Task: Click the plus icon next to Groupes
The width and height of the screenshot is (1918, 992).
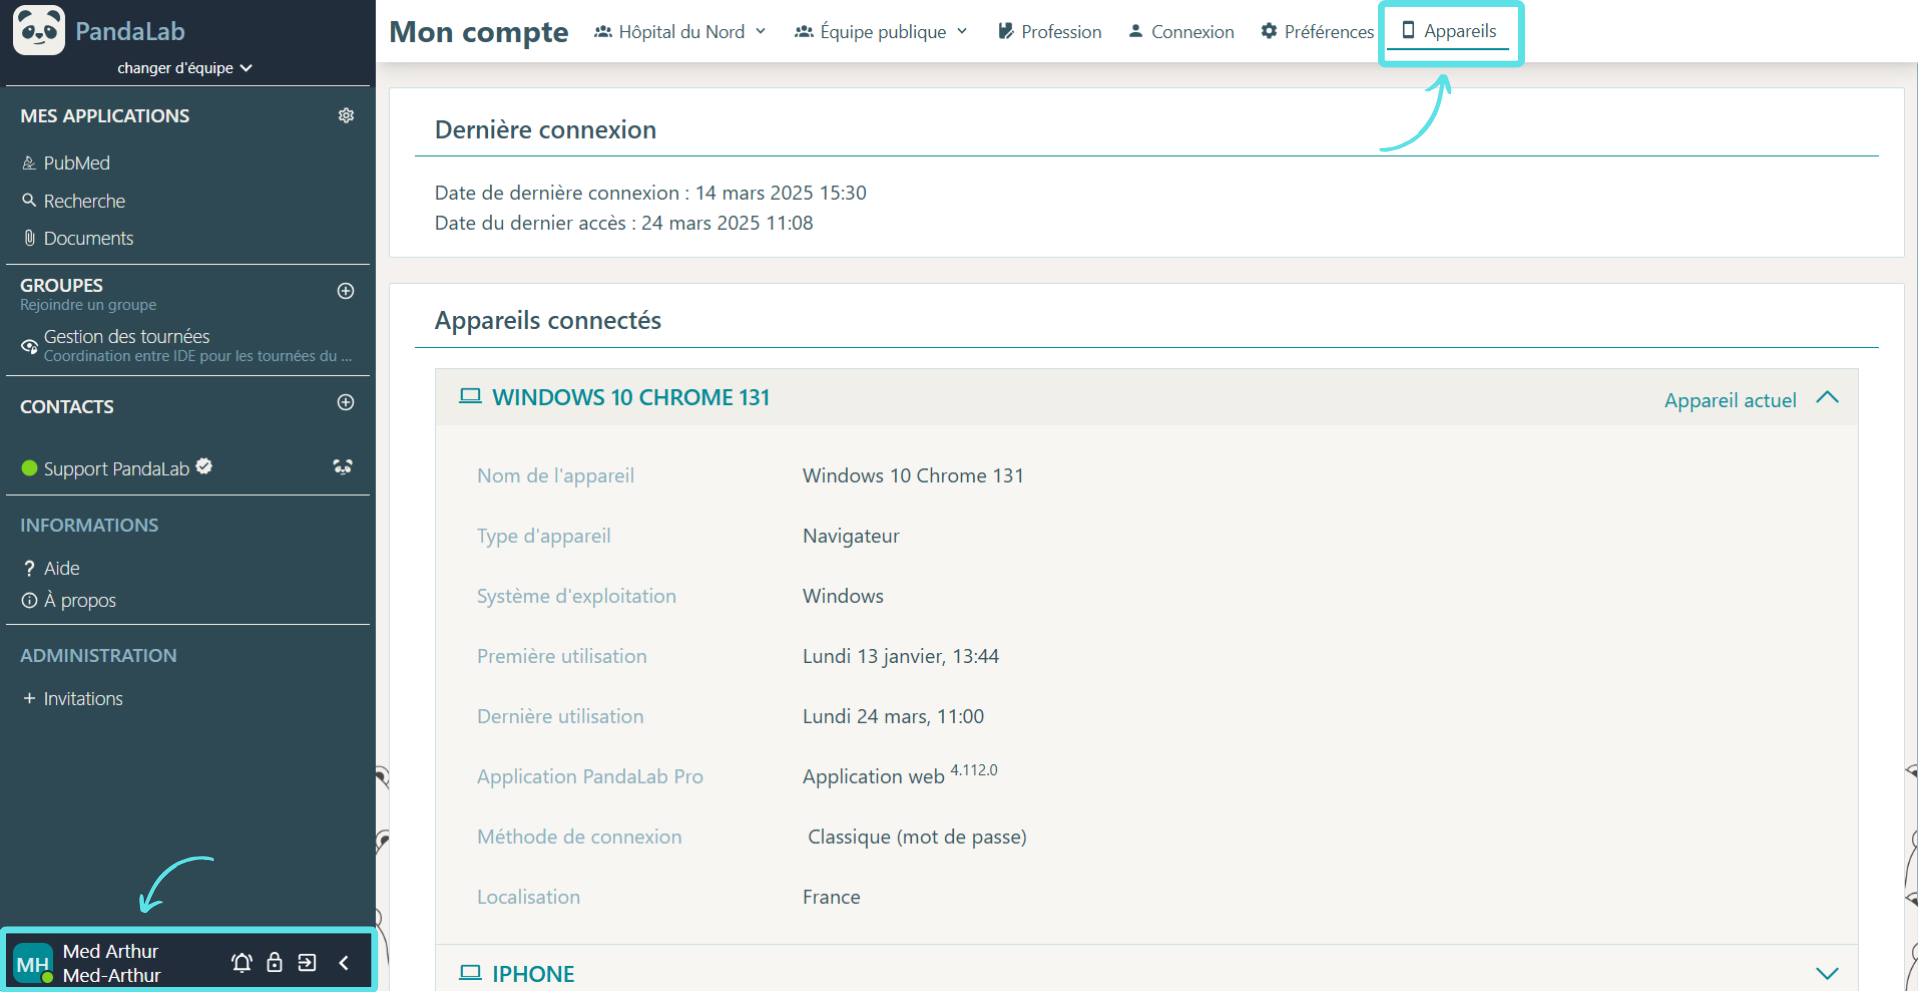Action: coord(346,291)
